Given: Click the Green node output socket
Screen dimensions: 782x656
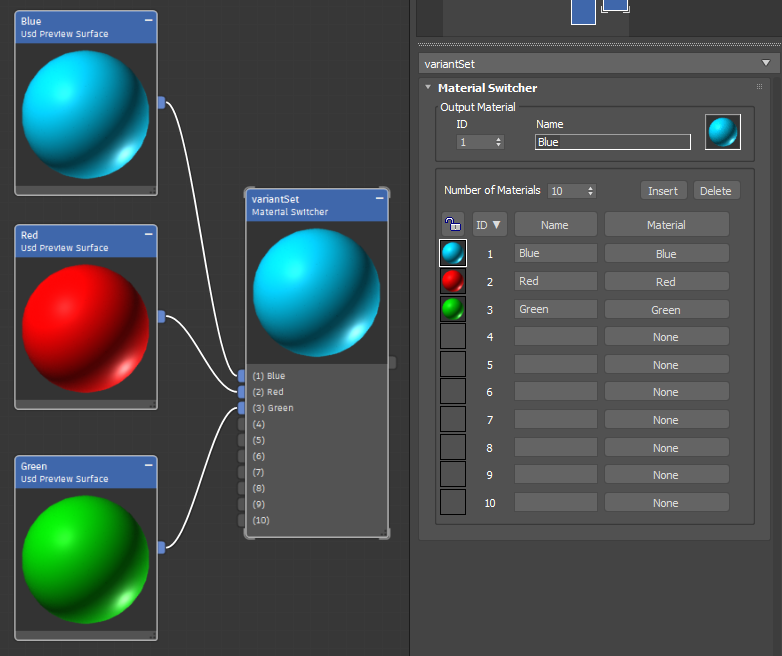Looking at the screenshot, I should 161,547.
